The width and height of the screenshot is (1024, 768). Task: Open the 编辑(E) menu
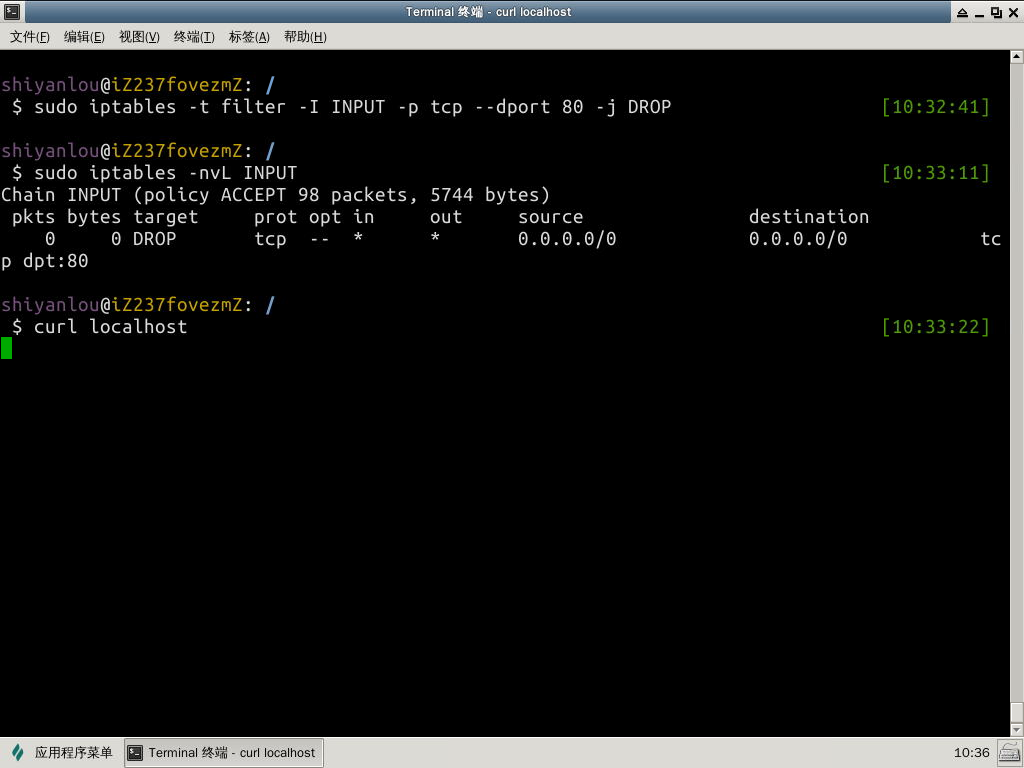tap(84, 37)
